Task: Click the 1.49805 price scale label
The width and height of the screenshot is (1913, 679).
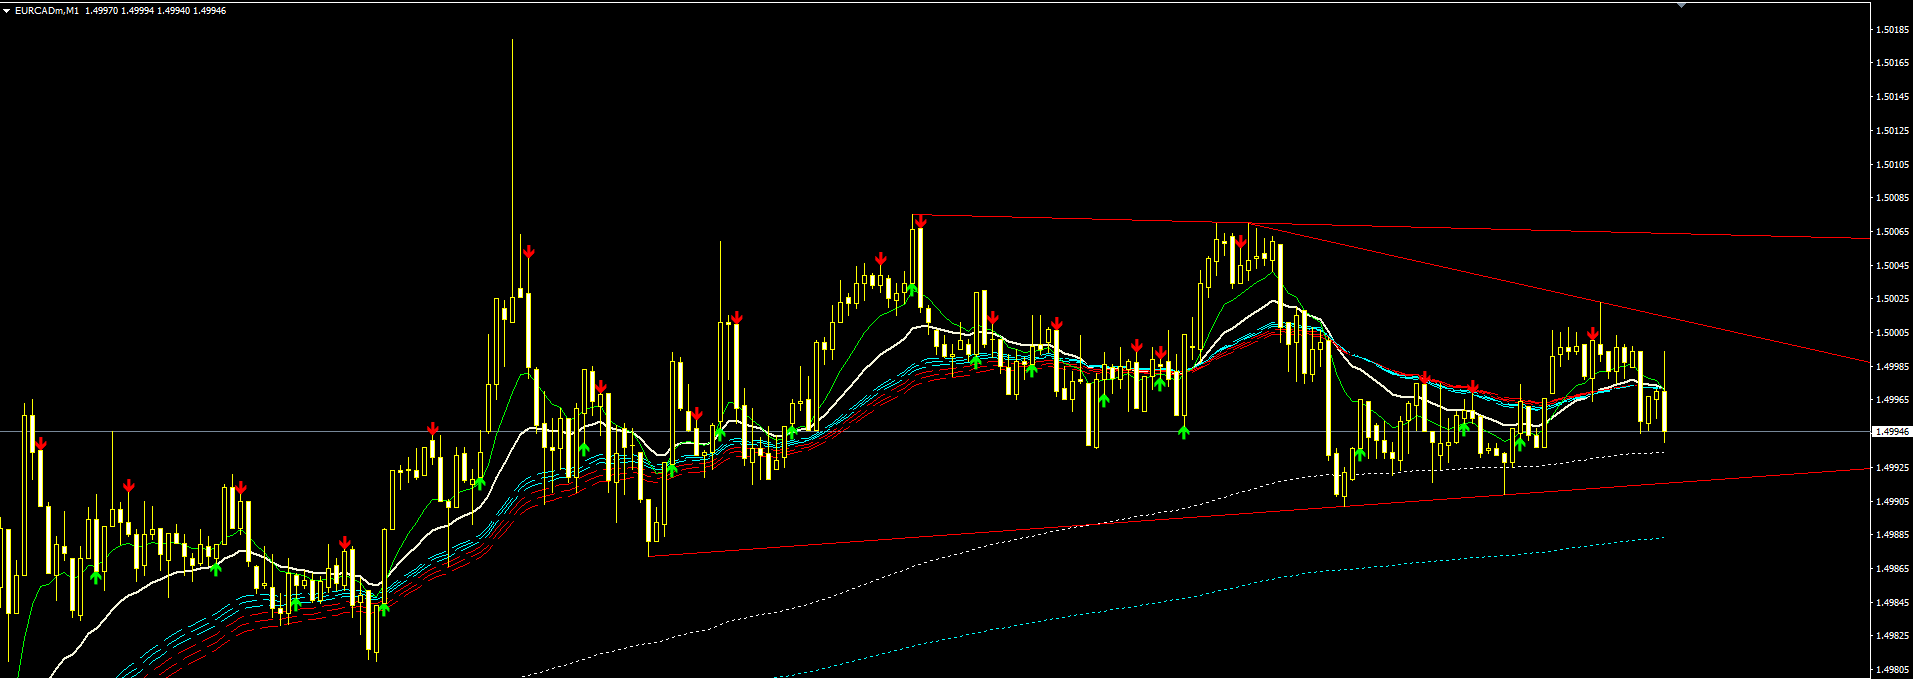Action: [1893, 670]
